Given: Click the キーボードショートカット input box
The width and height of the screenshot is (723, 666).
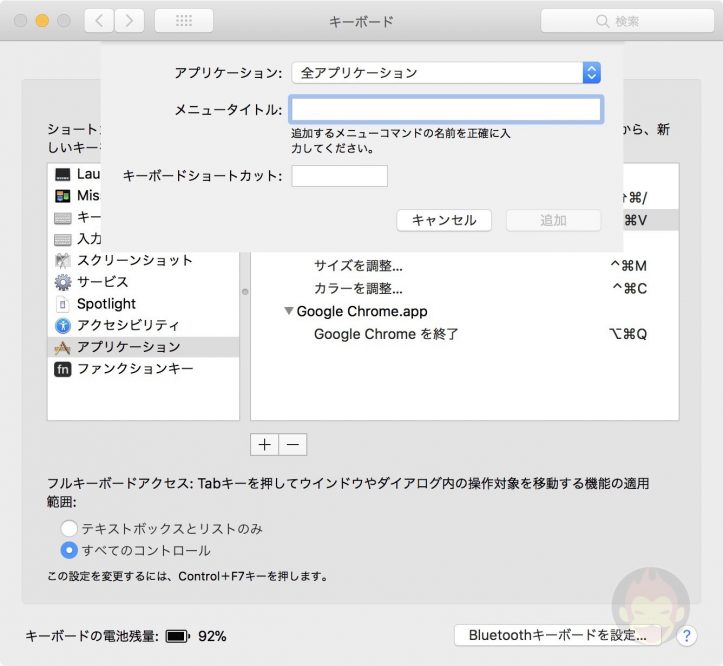Looking at the screenshot, I should click(339, 176).
